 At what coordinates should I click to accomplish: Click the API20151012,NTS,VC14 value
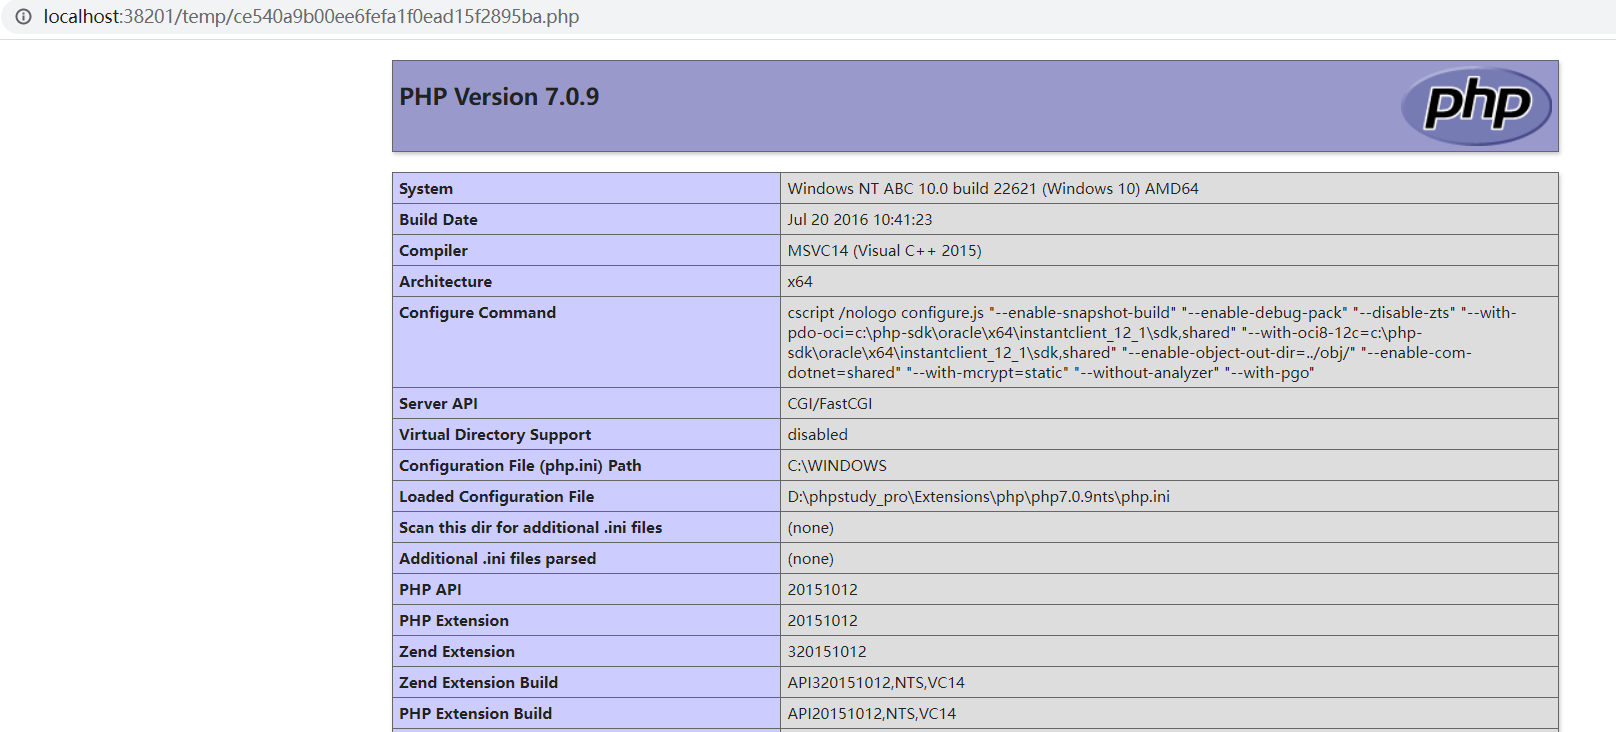coord(872,714)
